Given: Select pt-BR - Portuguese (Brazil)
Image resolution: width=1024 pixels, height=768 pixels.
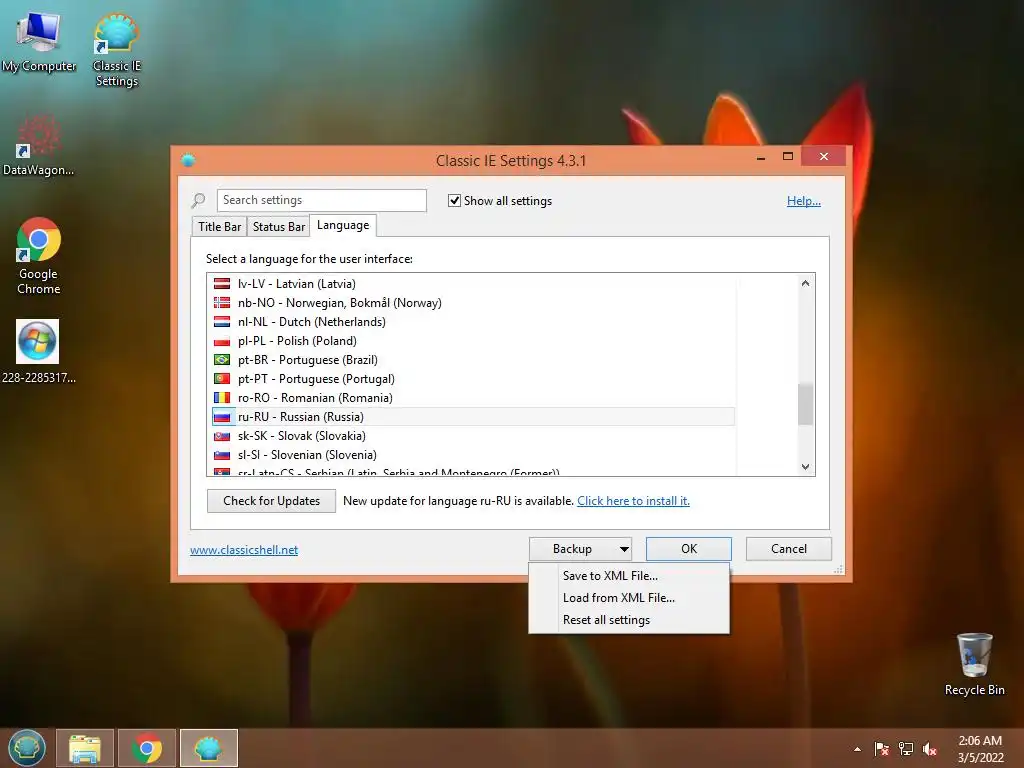Looking at the screenshot, I should (x=473, y=360).
